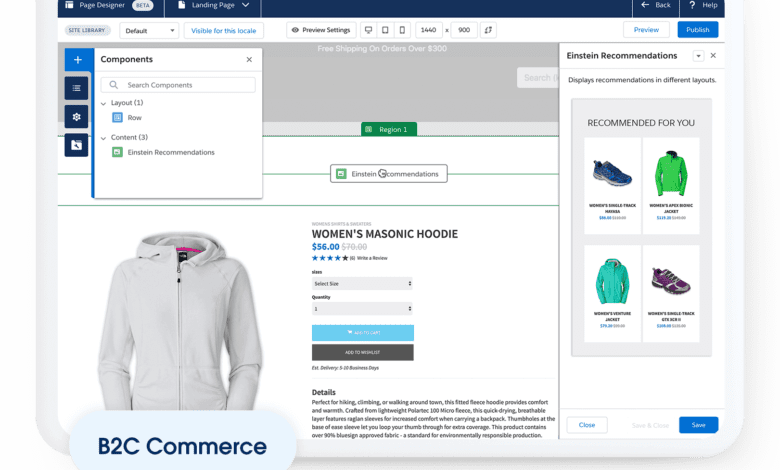Open the page settings gear icon
Image resolution: width=780 pixels, height=470 pixels.
[x=76, y=117]
